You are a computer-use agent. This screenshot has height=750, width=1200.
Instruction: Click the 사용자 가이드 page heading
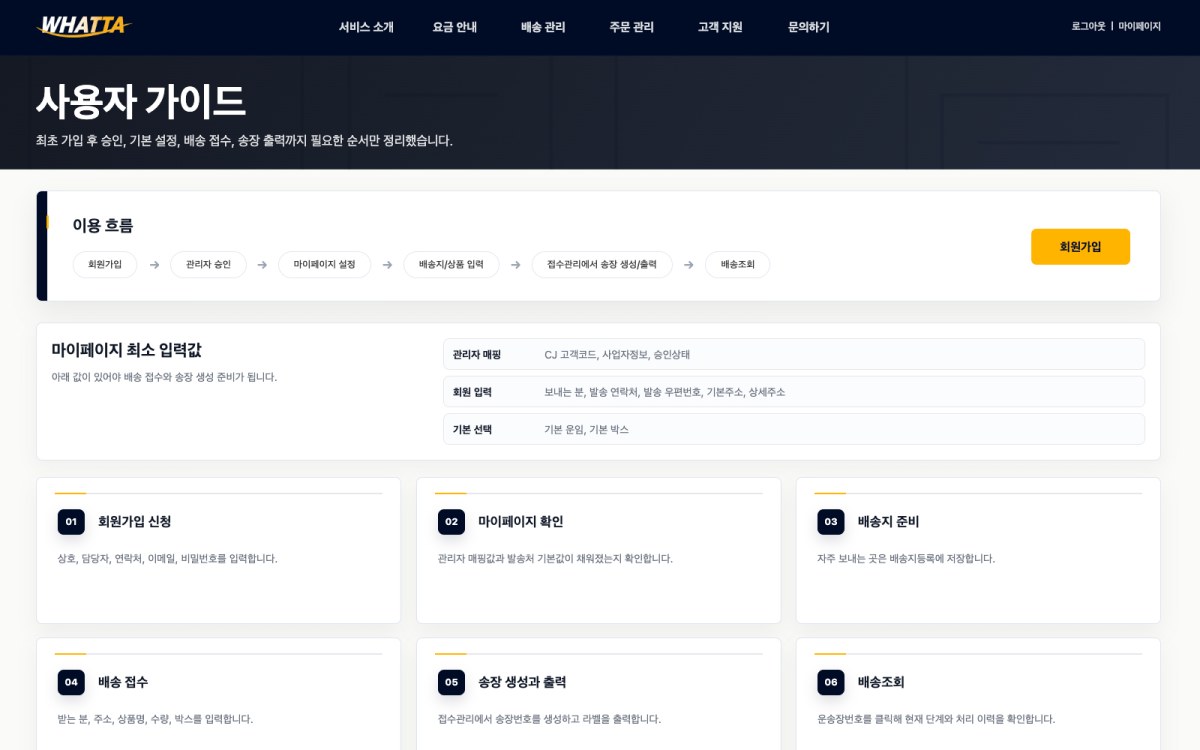click(141, 101)
